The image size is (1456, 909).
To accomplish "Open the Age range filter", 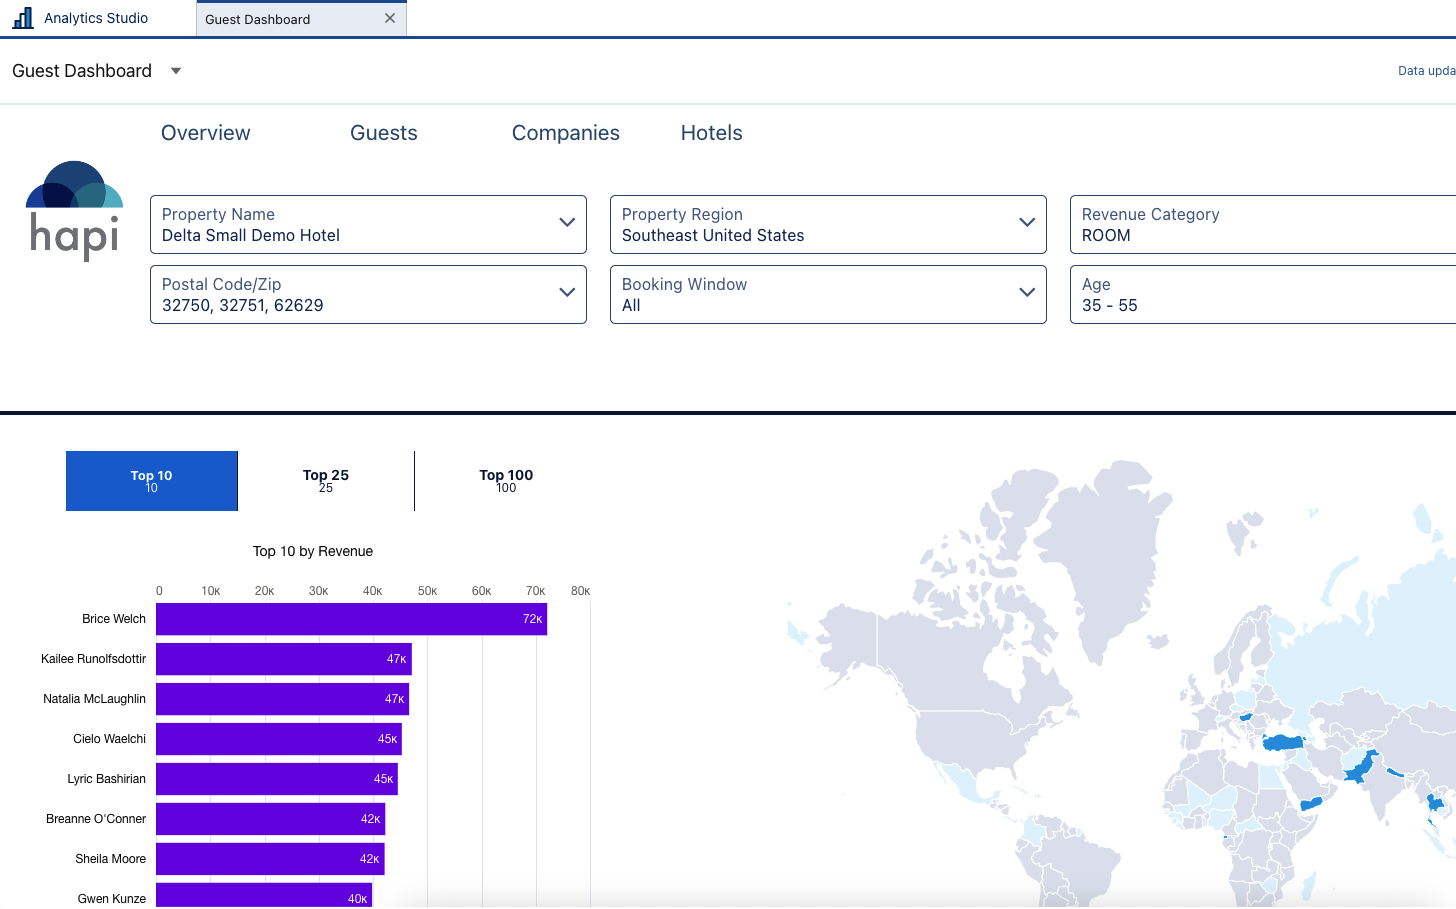I will [x=1262, y=295].
